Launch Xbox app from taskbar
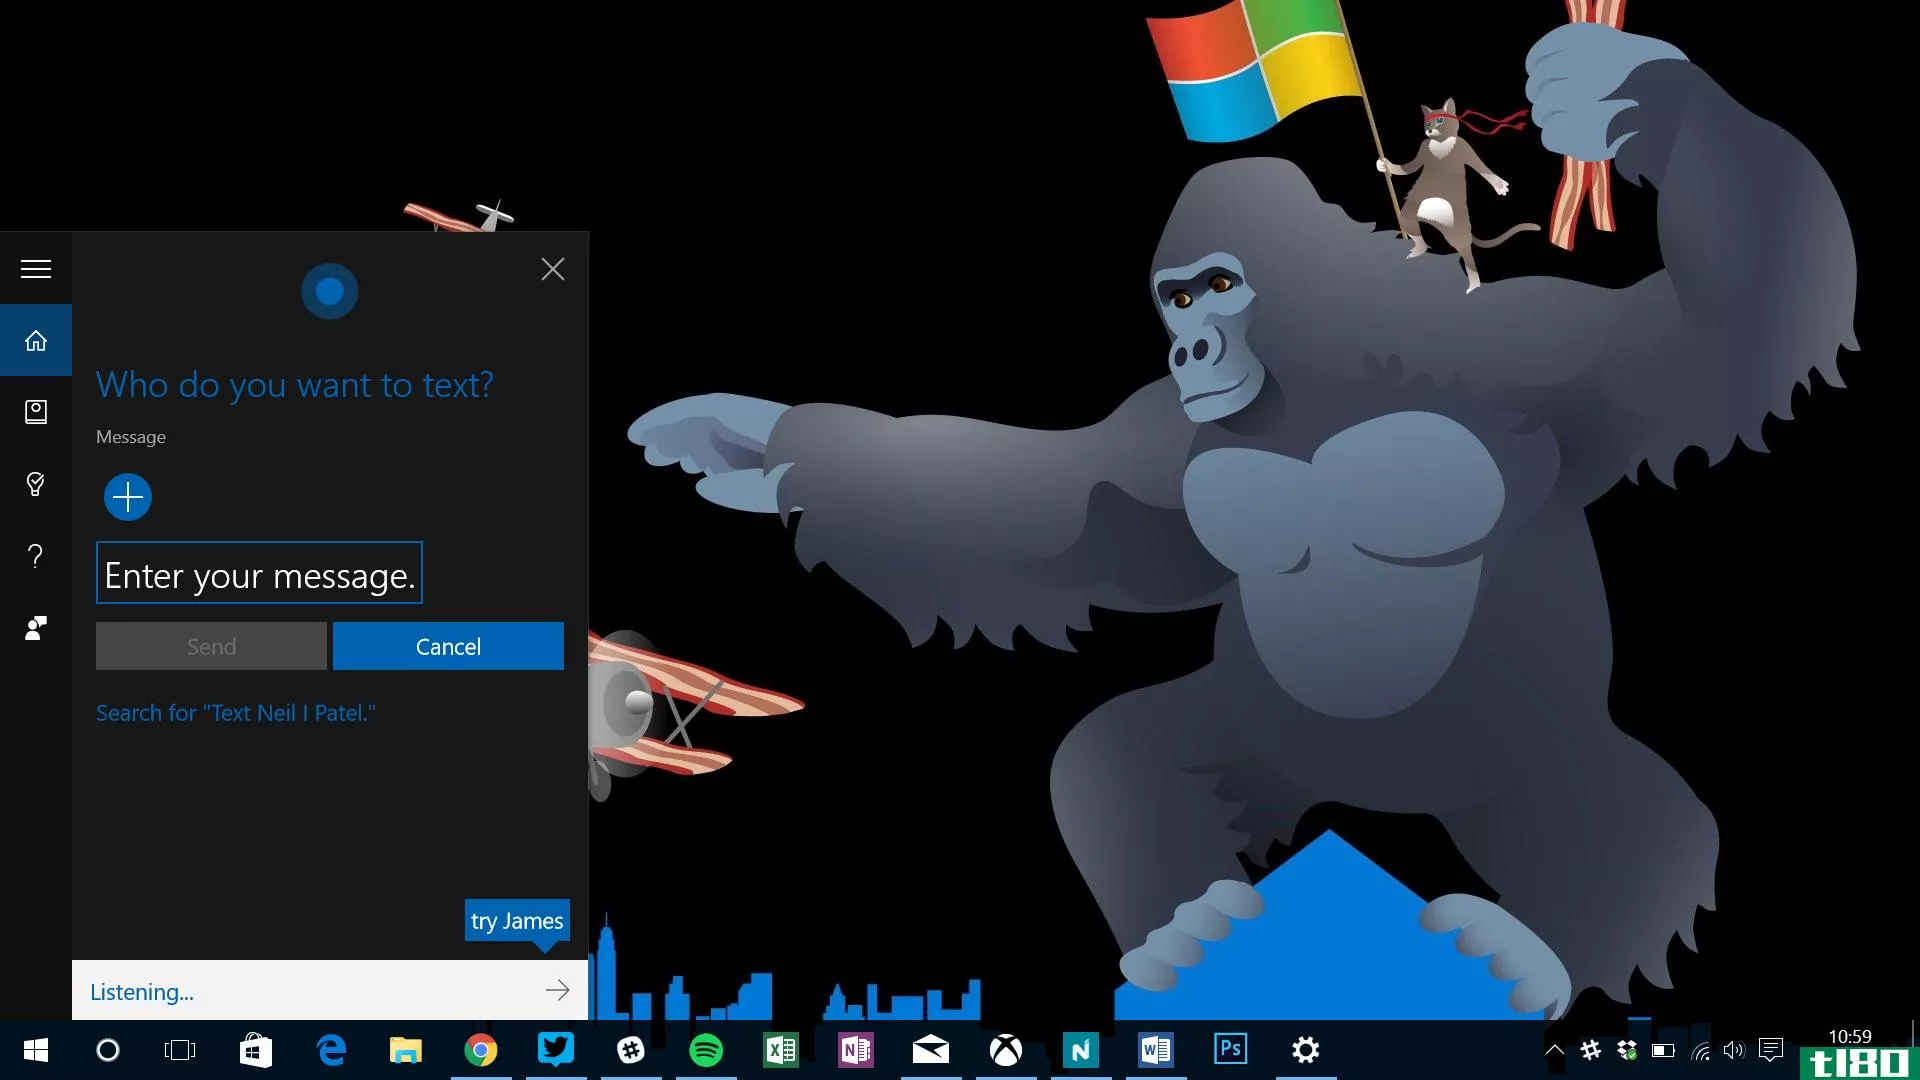 coord(1005,1050)
